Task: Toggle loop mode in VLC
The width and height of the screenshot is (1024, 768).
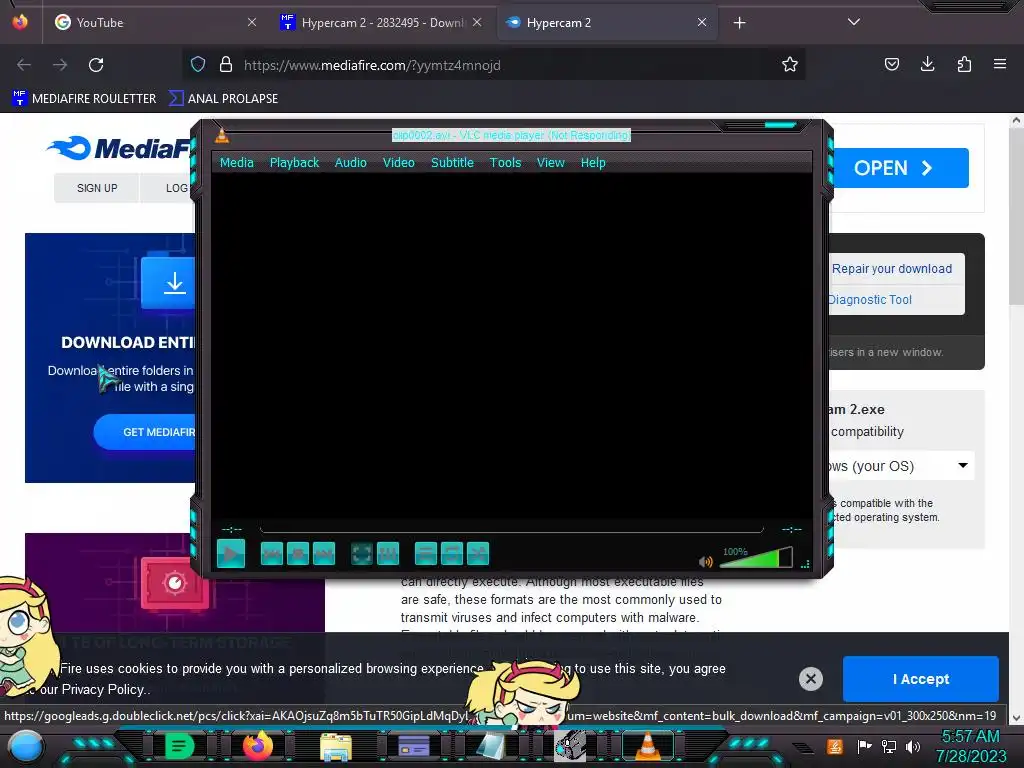Action: coord(452,554)
